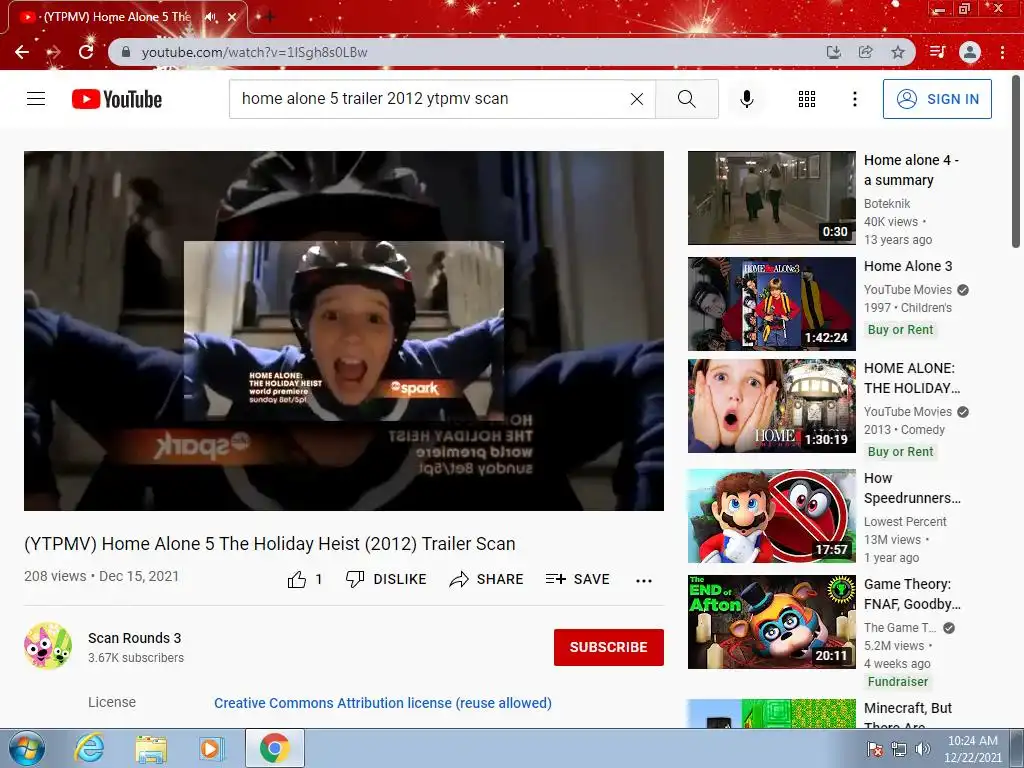The height and width of the screenshot is (768, 1024).
Task: Open the more actions ellipsis under the video
Action: [644, 581]
